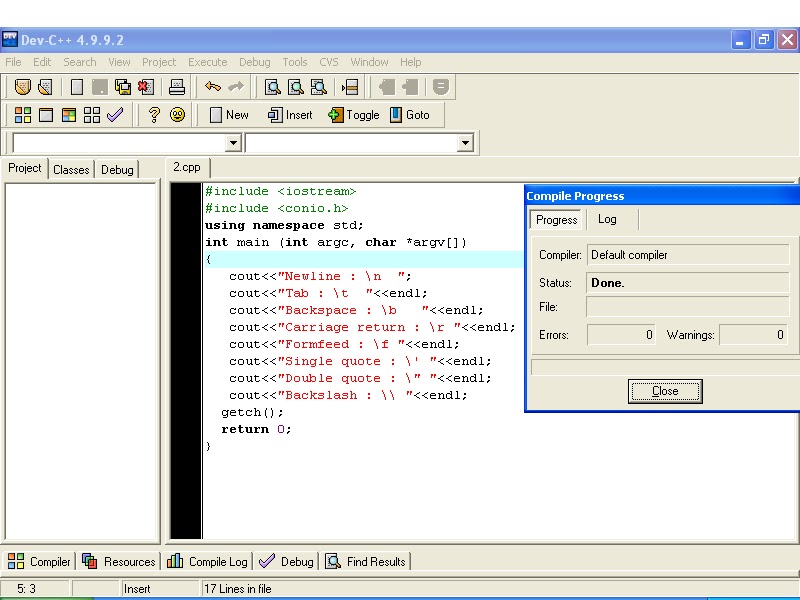Screen dimensions: 800x600
Task: Switch to the Classes side tab
Action: (71, 169)
